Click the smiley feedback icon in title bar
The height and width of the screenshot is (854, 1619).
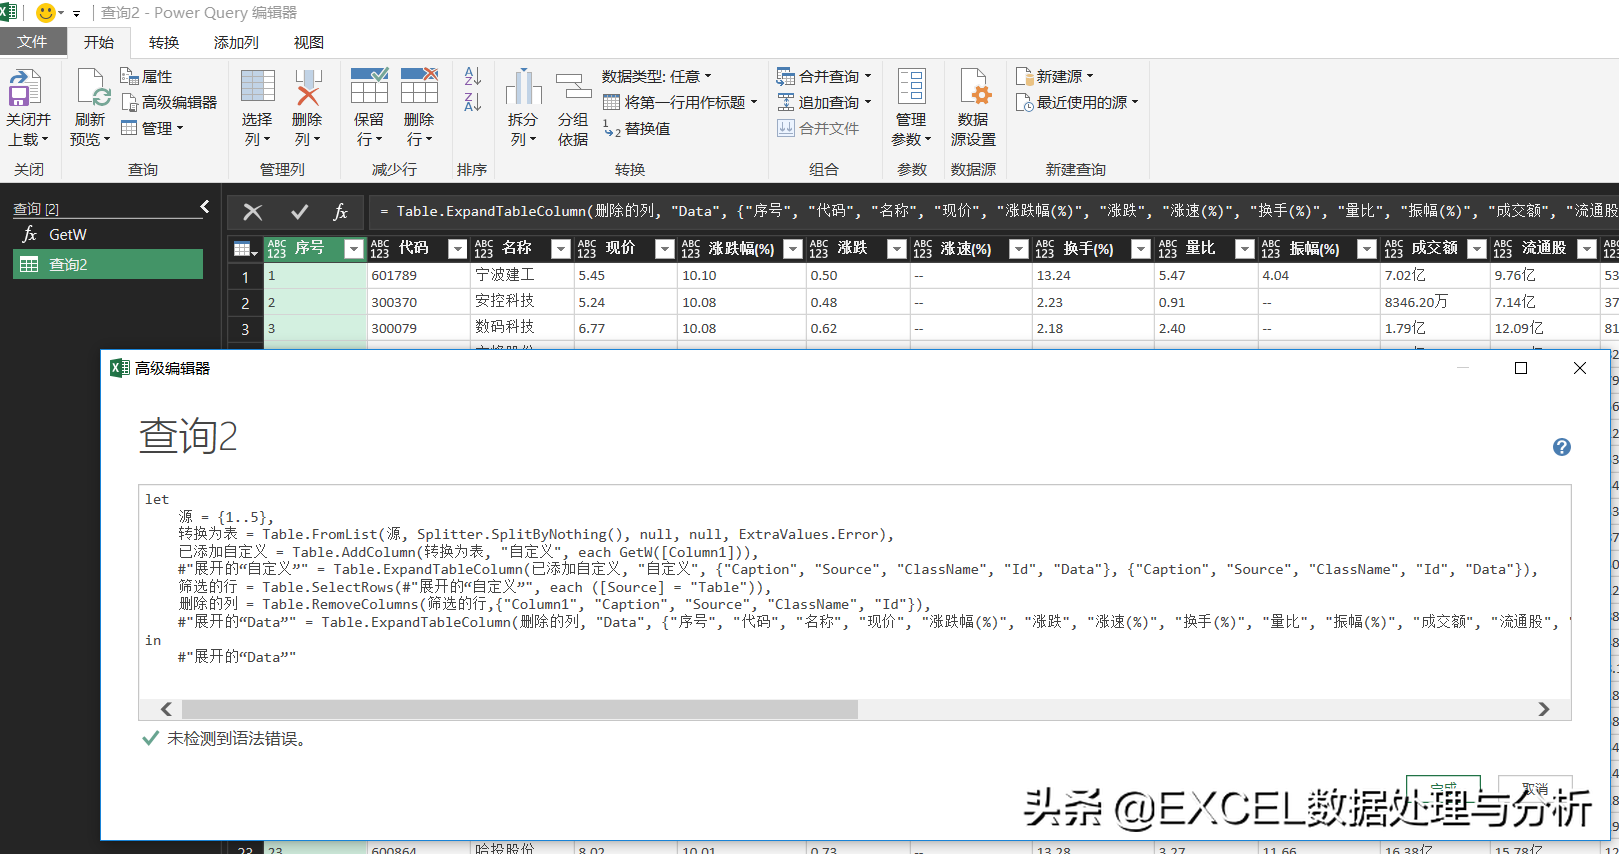point(45,13)
